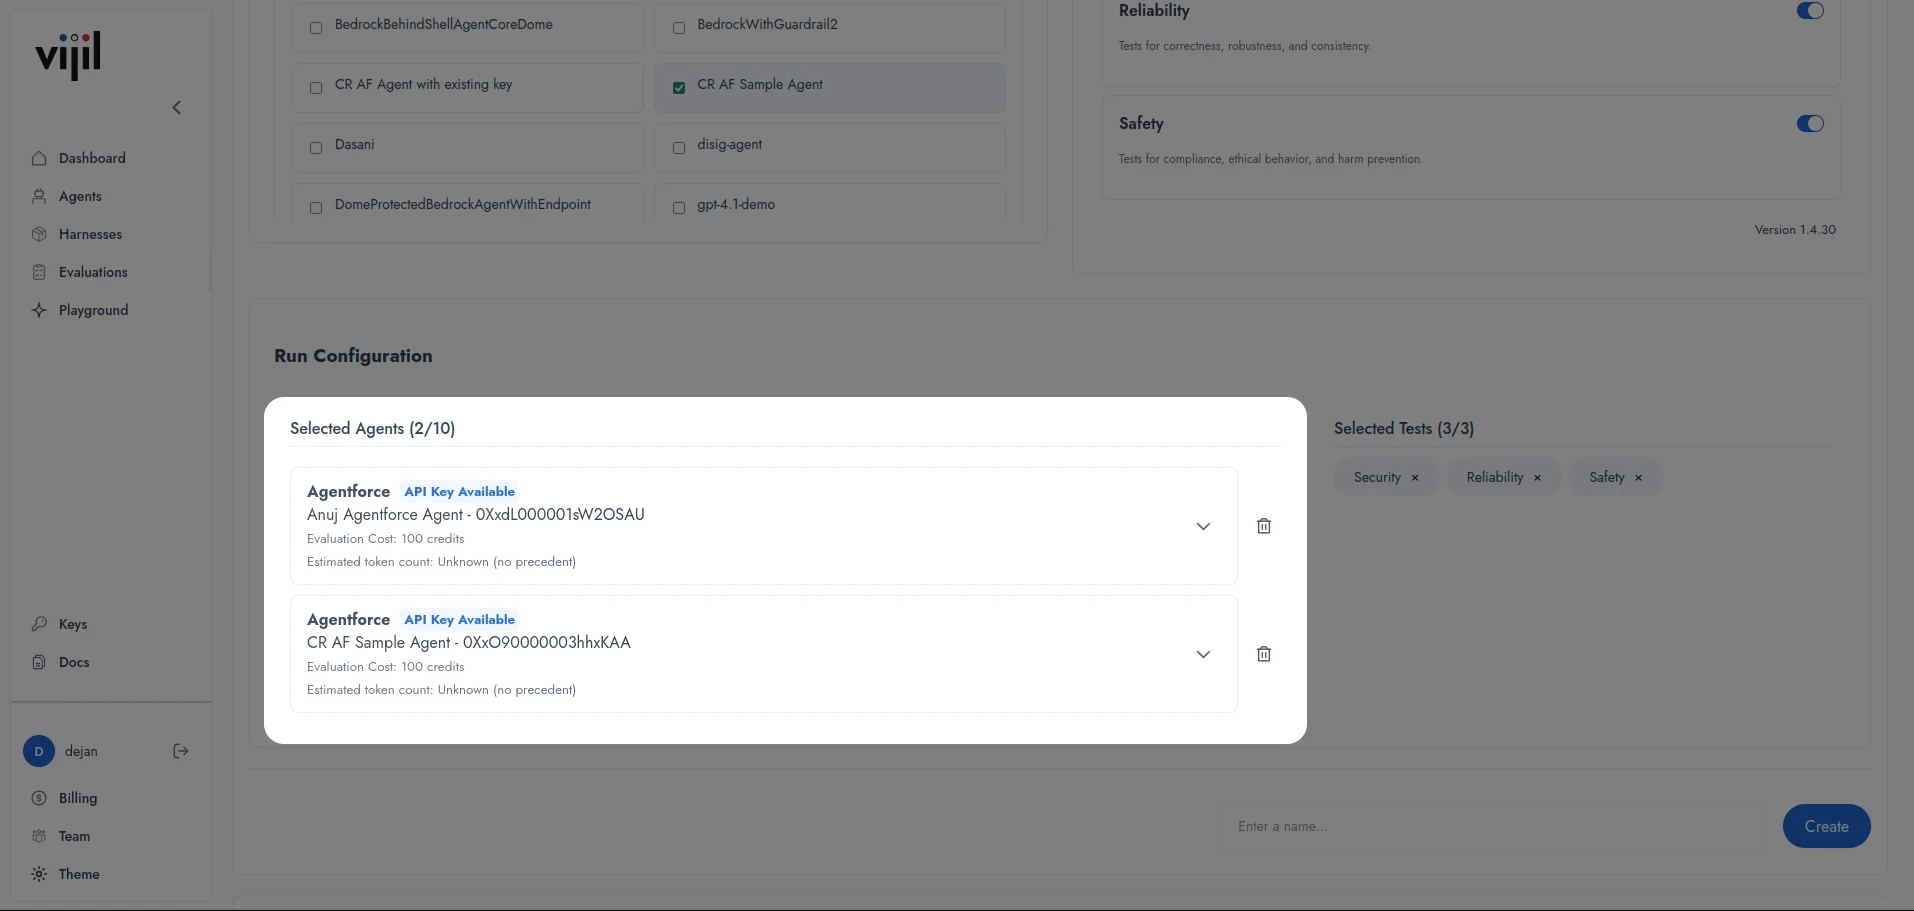Toggle the Safety switch off
Screen dimensions: 1914x911
click(x=1810, y=124)
